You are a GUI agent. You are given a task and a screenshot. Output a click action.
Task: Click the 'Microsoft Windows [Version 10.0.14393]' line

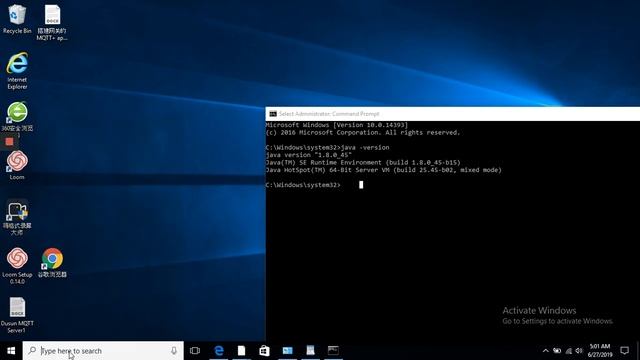coord(337,125)
